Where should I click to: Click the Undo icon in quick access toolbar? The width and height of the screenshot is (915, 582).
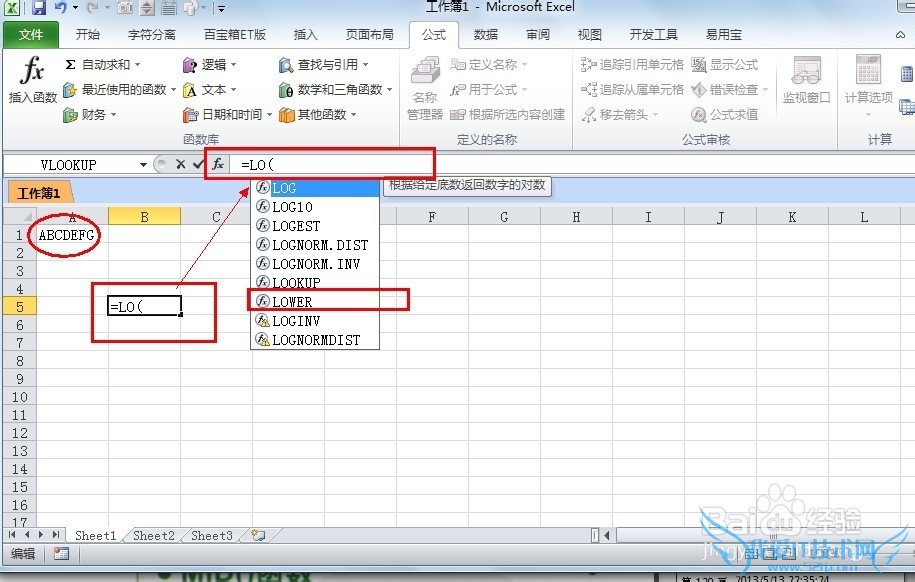pos(61,8)
